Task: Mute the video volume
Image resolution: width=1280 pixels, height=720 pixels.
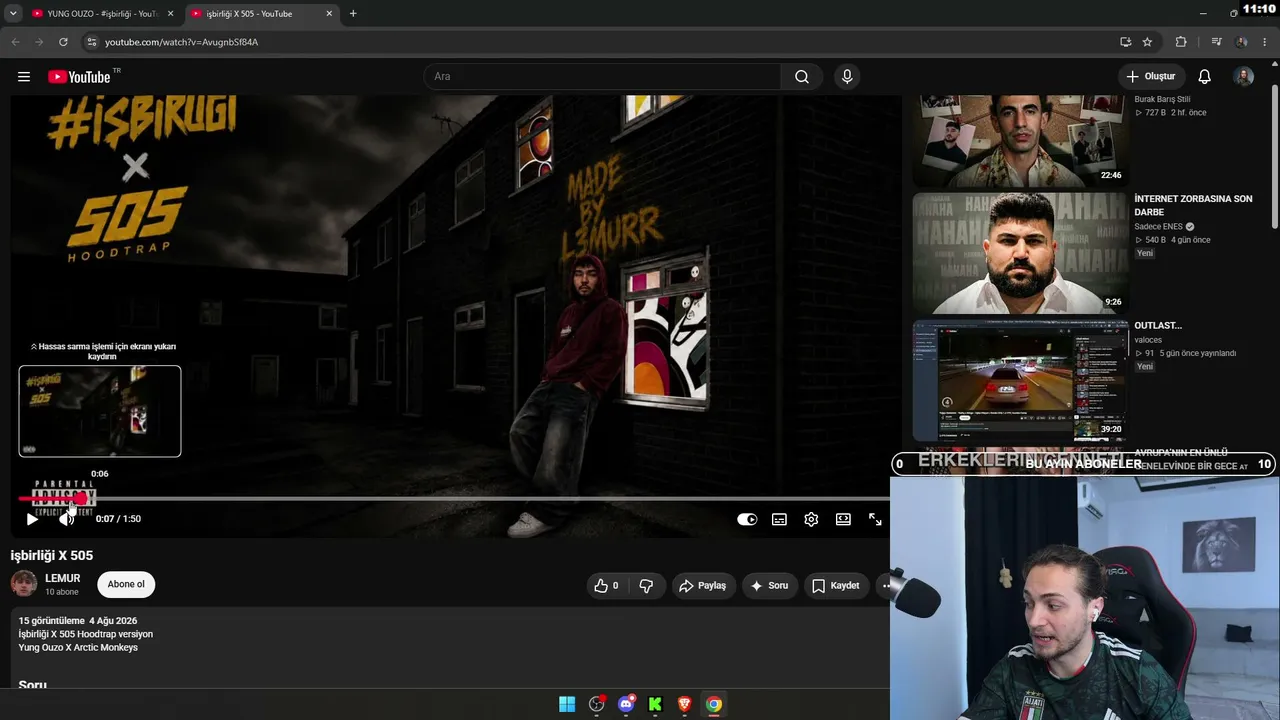Action: [66, 519]
